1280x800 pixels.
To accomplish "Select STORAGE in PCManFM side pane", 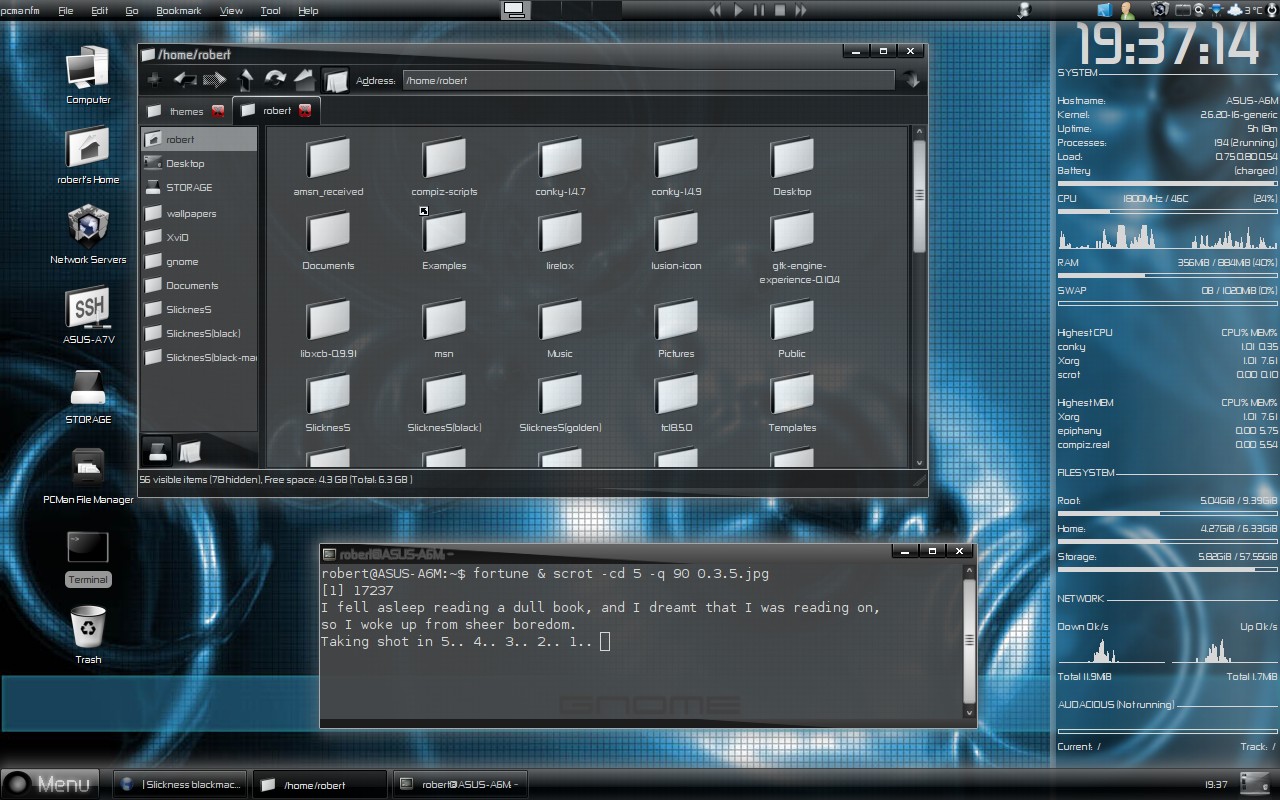I will 199,187.
